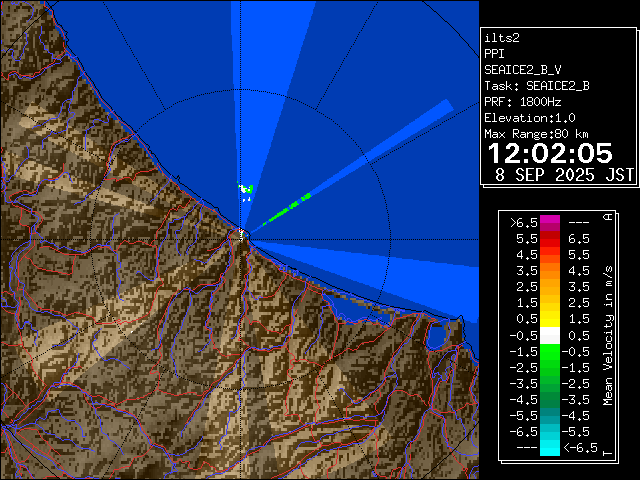Click the cyan <-6.5 velocity swatch
Screen dimensions: 640x480
(549, 447)
